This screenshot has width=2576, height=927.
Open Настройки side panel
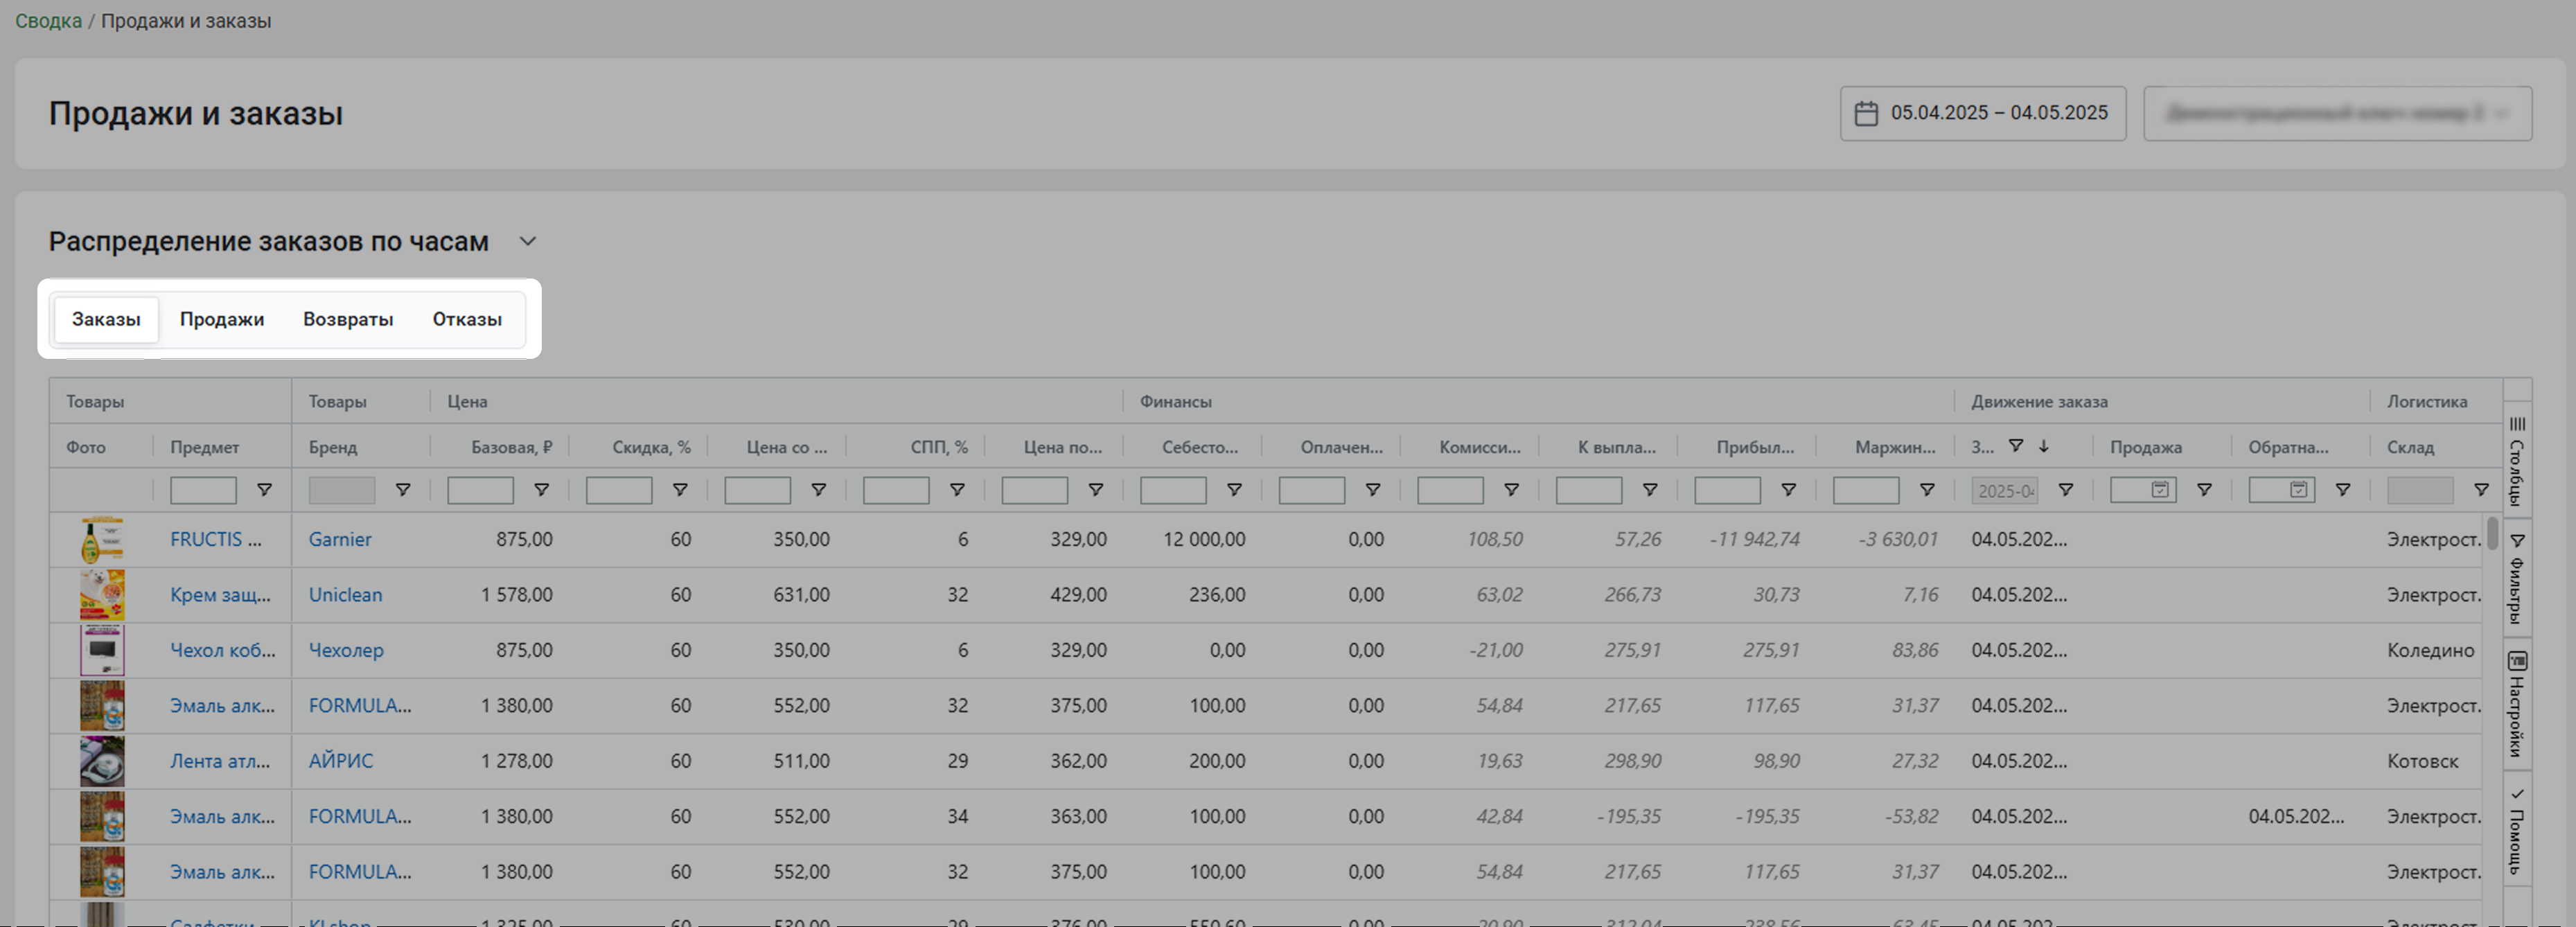[2517, 704]
